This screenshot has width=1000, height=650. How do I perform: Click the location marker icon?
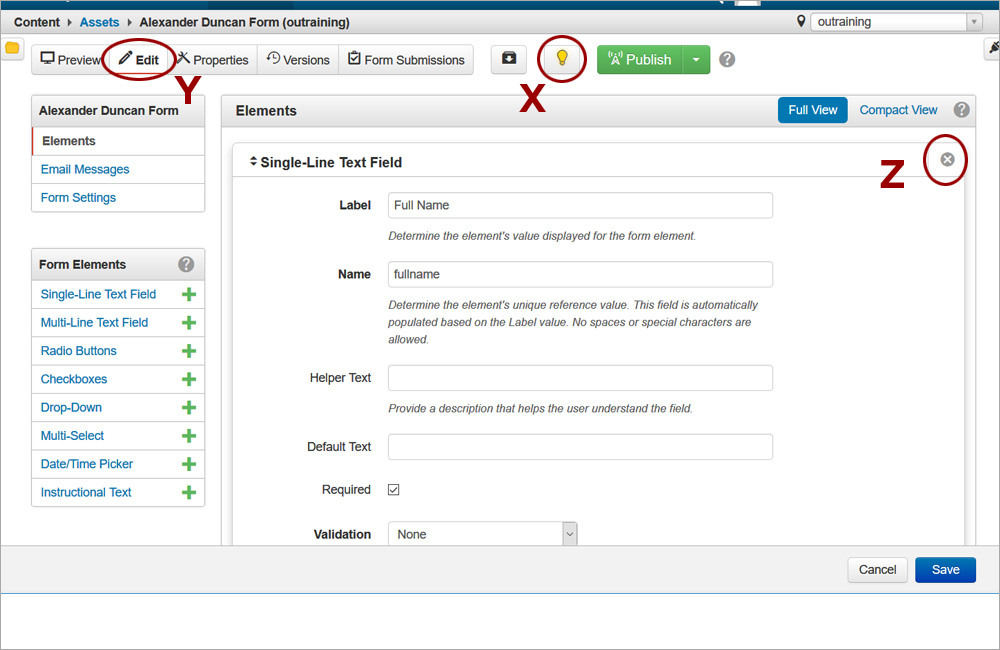tap(801, 21)
